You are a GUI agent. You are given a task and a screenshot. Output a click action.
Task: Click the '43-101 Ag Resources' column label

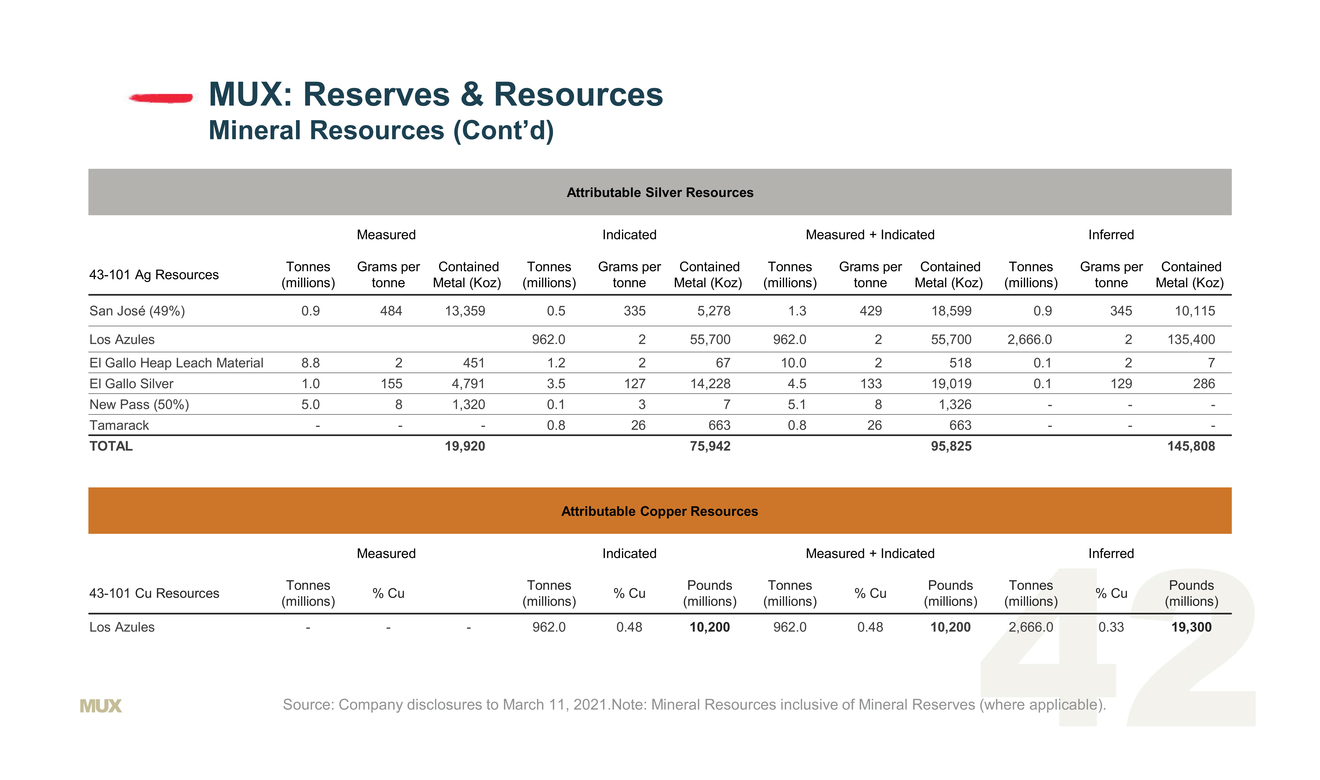tap(154, 275)
